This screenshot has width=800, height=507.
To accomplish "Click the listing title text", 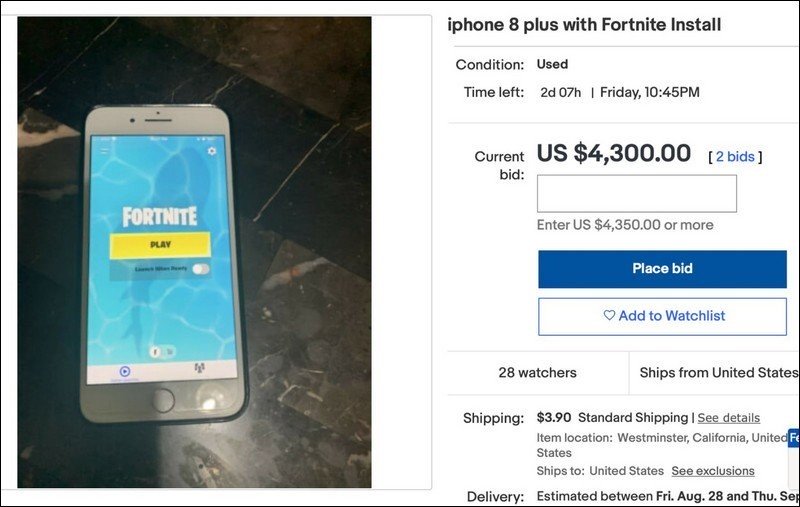I will 584,25.
